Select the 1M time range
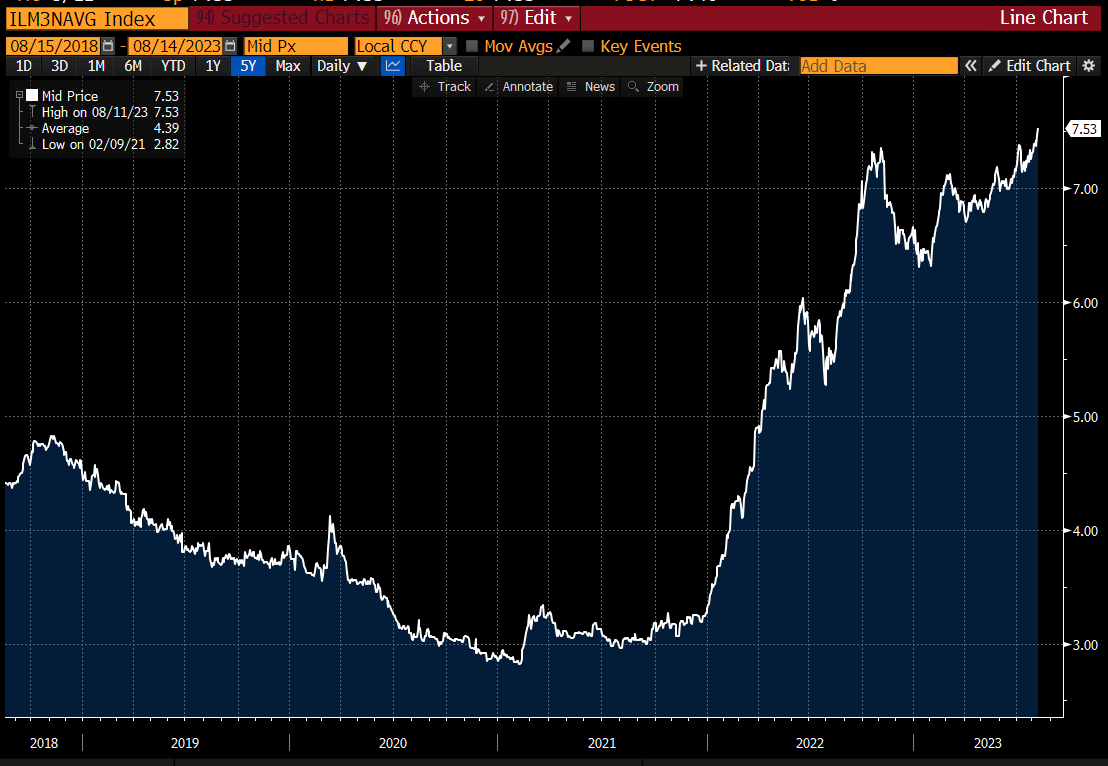The height and width of the screenshot is (766, 1108). click(96, 66)
